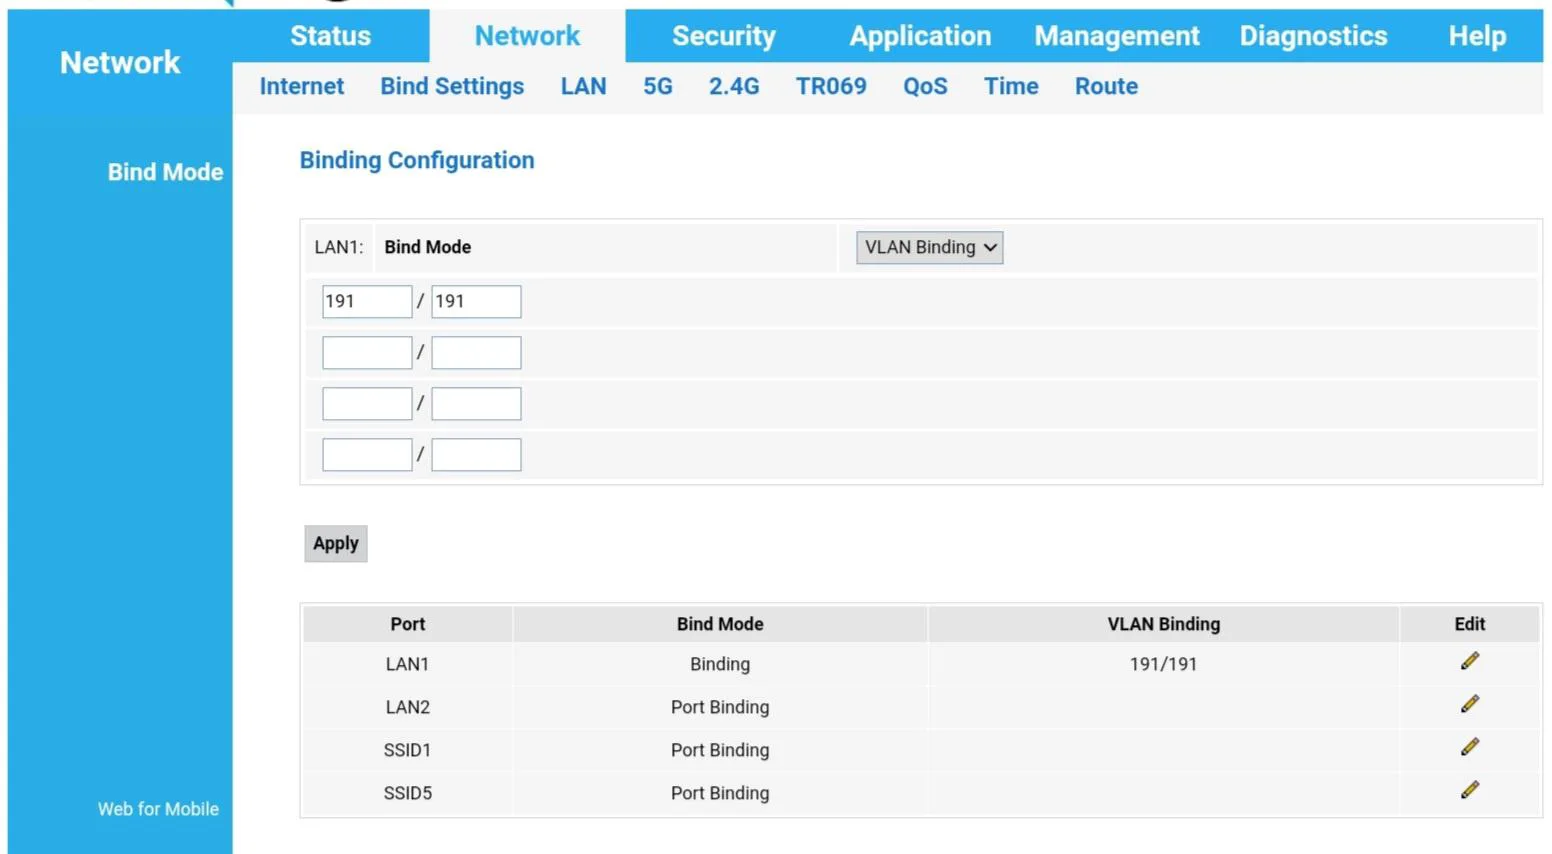Click the edit pencil for LAN2
The width and height of the screenshot is (1552, 854).
(x=1469, y=705)
